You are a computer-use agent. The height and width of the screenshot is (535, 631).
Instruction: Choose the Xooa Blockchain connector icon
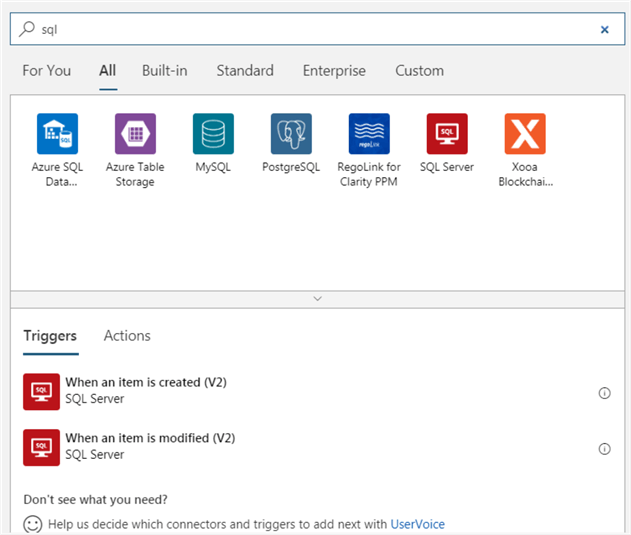tap(525, 134)
